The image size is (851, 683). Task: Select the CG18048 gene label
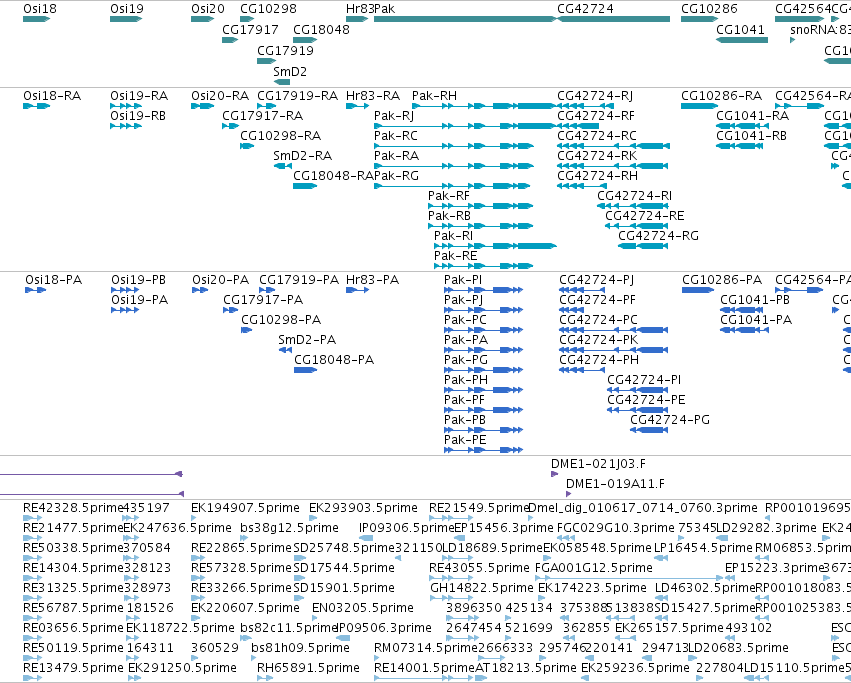point(321,29)
